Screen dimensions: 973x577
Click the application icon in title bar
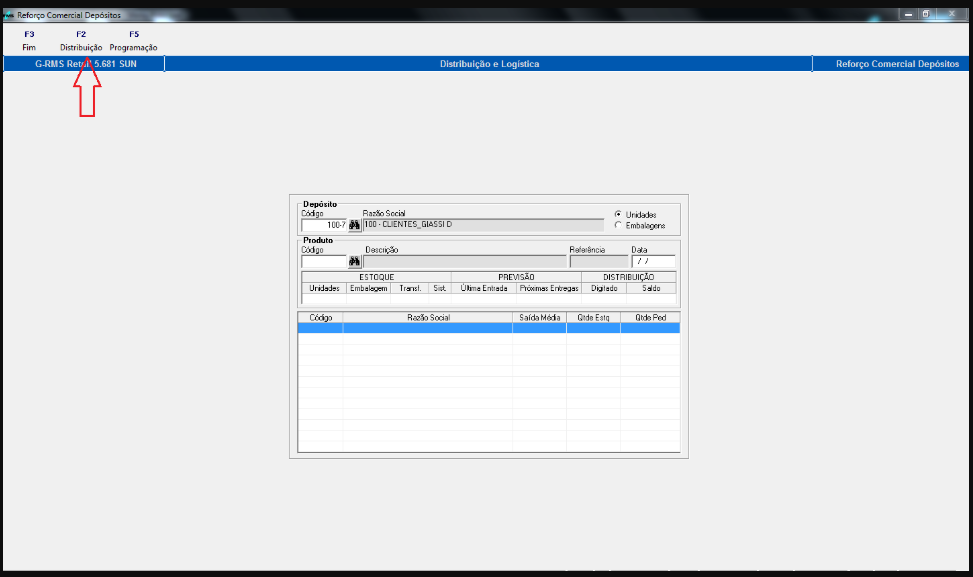click(9, 15)
